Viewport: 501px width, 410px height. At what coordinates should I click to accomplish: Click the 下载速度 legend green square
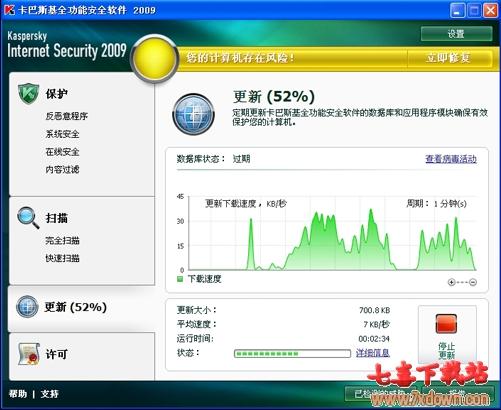tap(180, 279)
